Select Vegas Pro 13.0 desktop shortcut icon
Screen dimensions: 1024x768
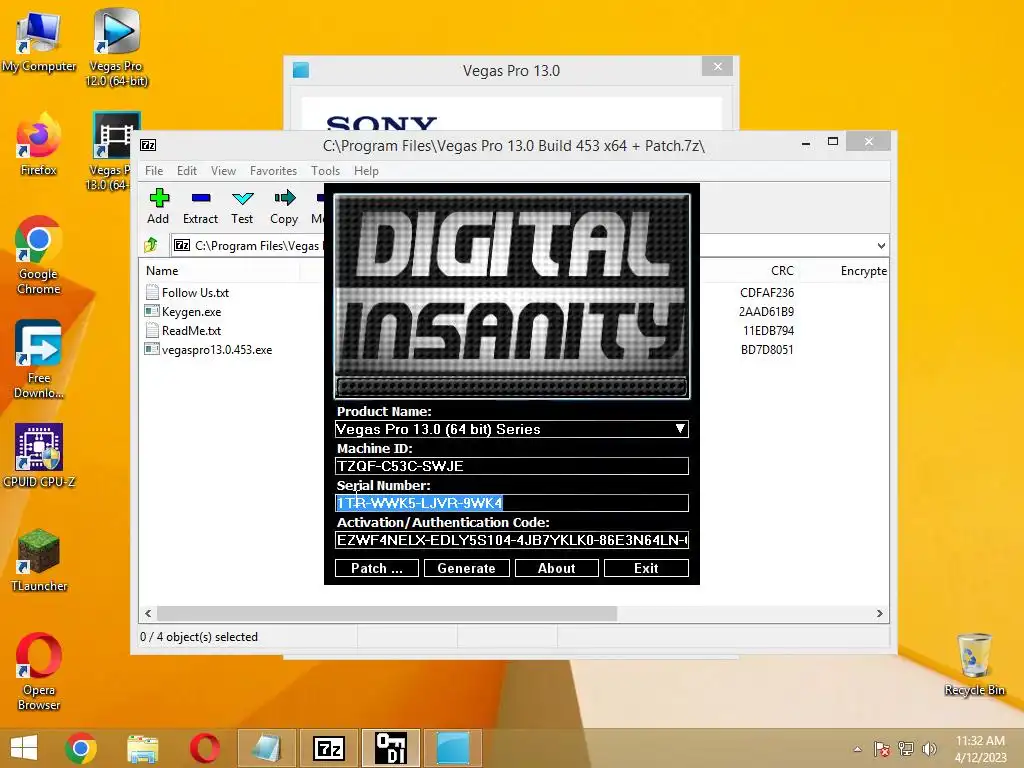click(111, 152)
